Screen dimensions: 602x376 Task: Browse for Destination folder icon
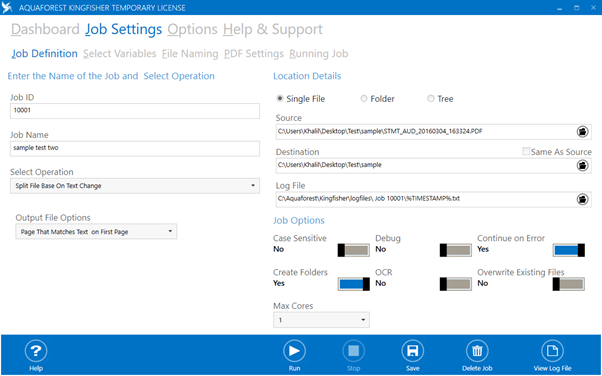[x=582, y=166]
